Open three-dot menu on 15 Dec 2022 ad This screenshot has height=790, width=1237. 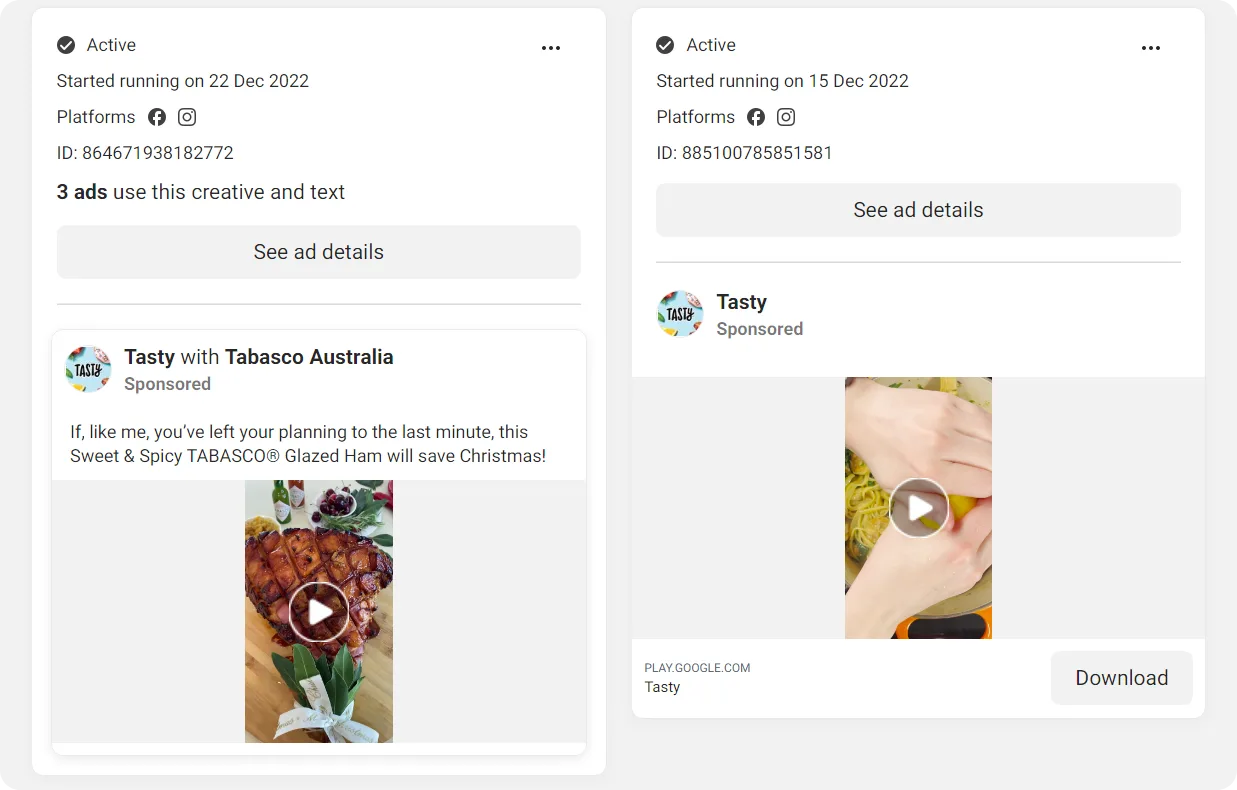point(1151,48)
